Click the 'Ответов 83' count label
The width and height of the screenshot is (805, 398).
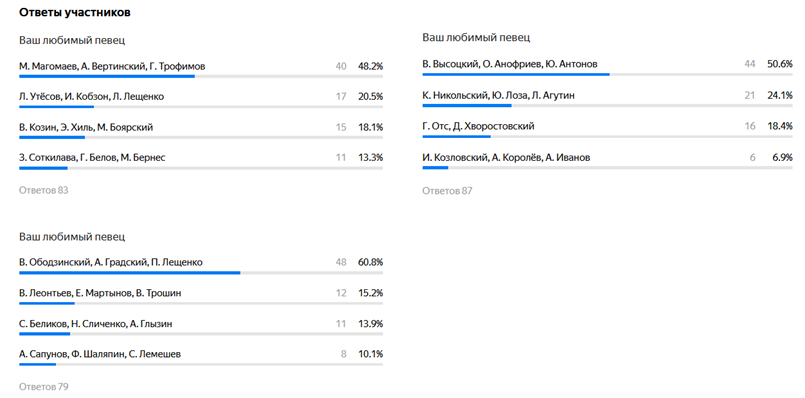(44, 191)
